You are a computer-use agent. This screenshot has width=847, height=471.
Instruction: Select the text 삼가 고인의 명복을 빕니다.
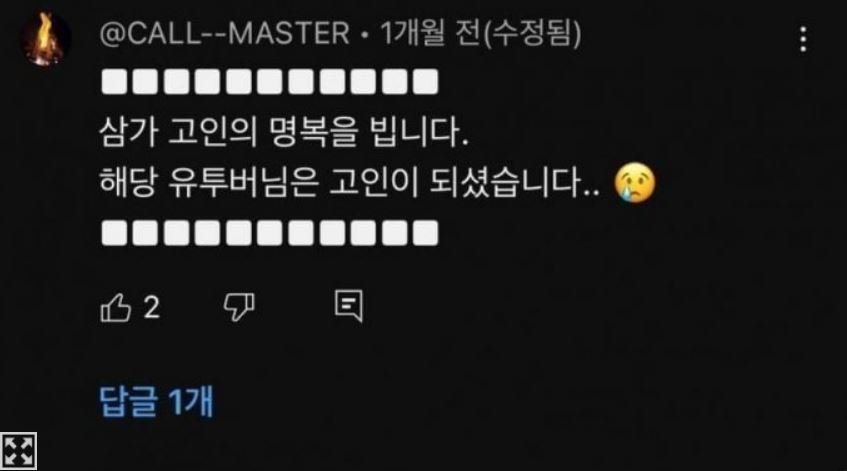(284, 131)
